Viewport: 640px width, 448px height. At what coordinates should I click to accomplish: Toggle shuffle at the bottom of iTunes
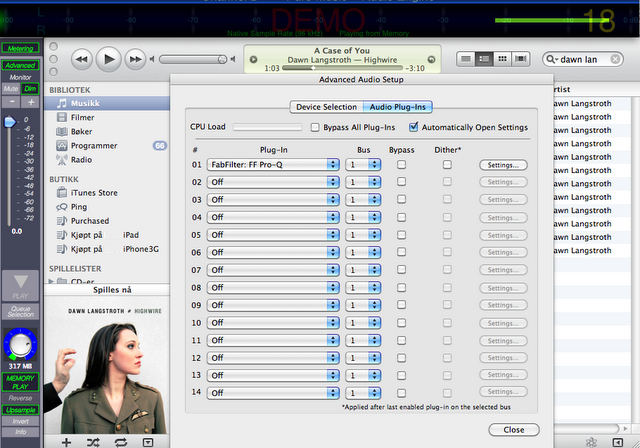93,442
